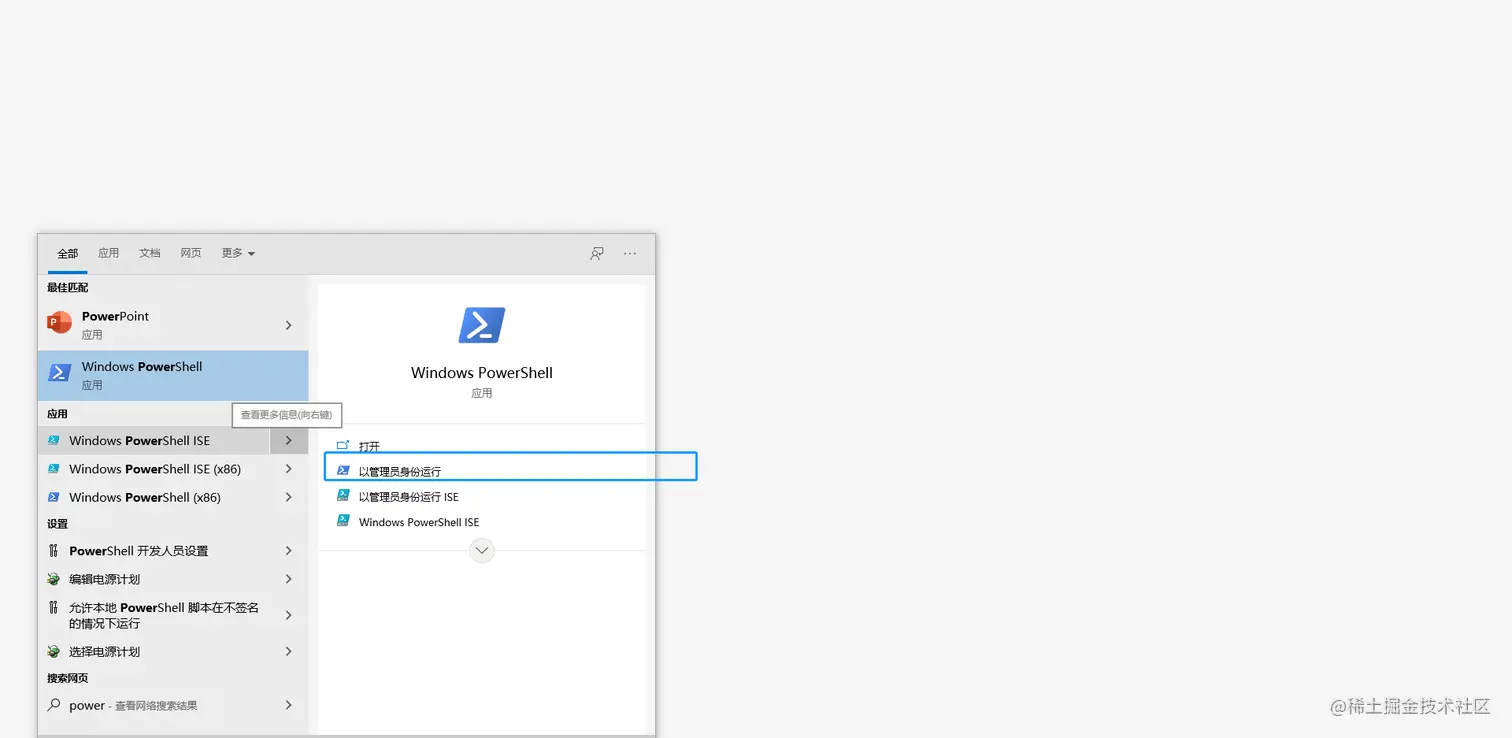The image size is (1512, 738).
Task: Switch to the 文档 tab
Action: (150, 253)
